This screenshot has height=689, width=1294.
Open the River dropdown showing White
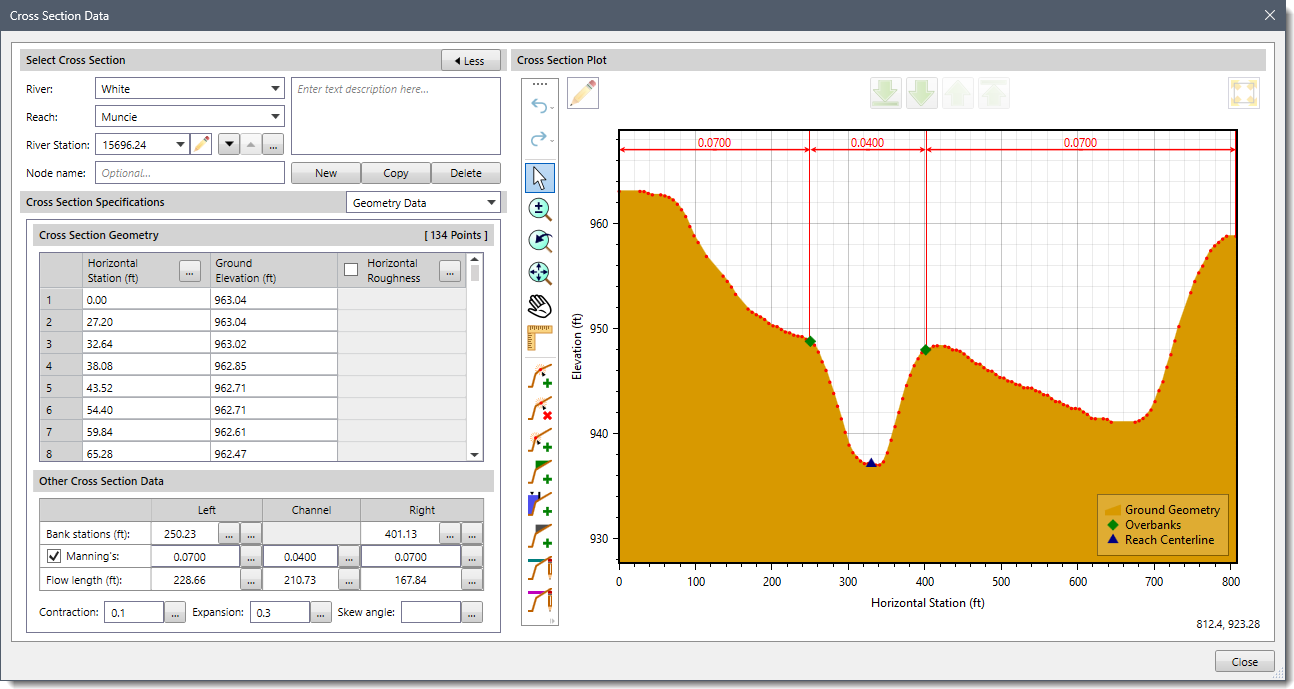pyautogui.click(x=190, y=89)
